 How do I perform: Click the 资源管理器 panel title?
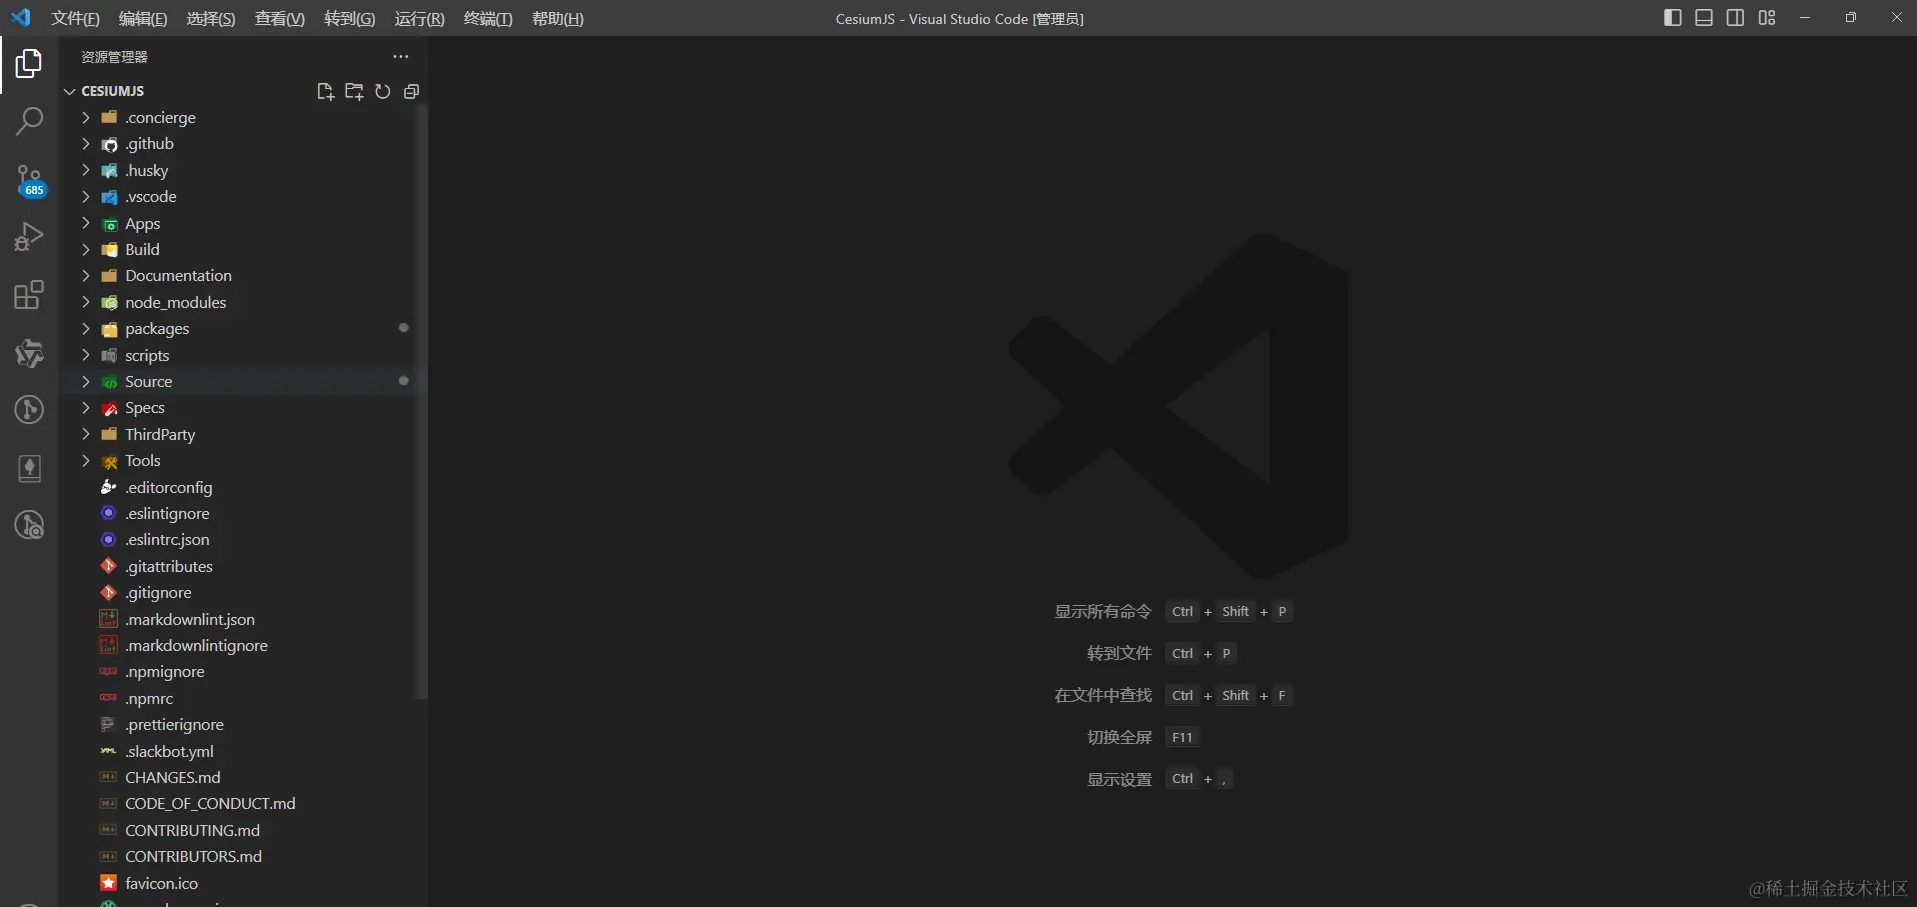[114, 57]
